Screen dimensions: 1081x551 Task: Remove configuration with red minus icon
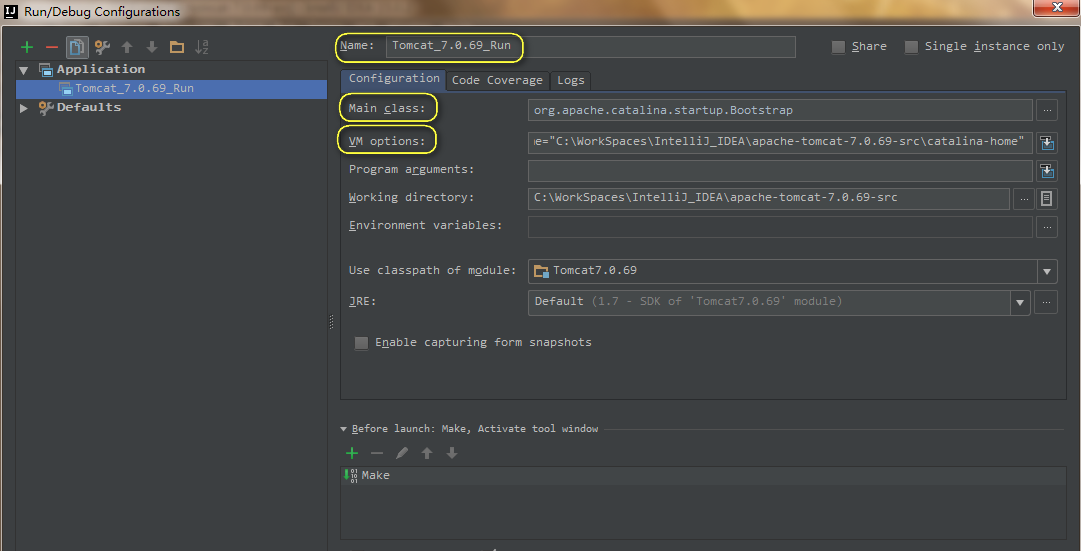coord(52,47)
